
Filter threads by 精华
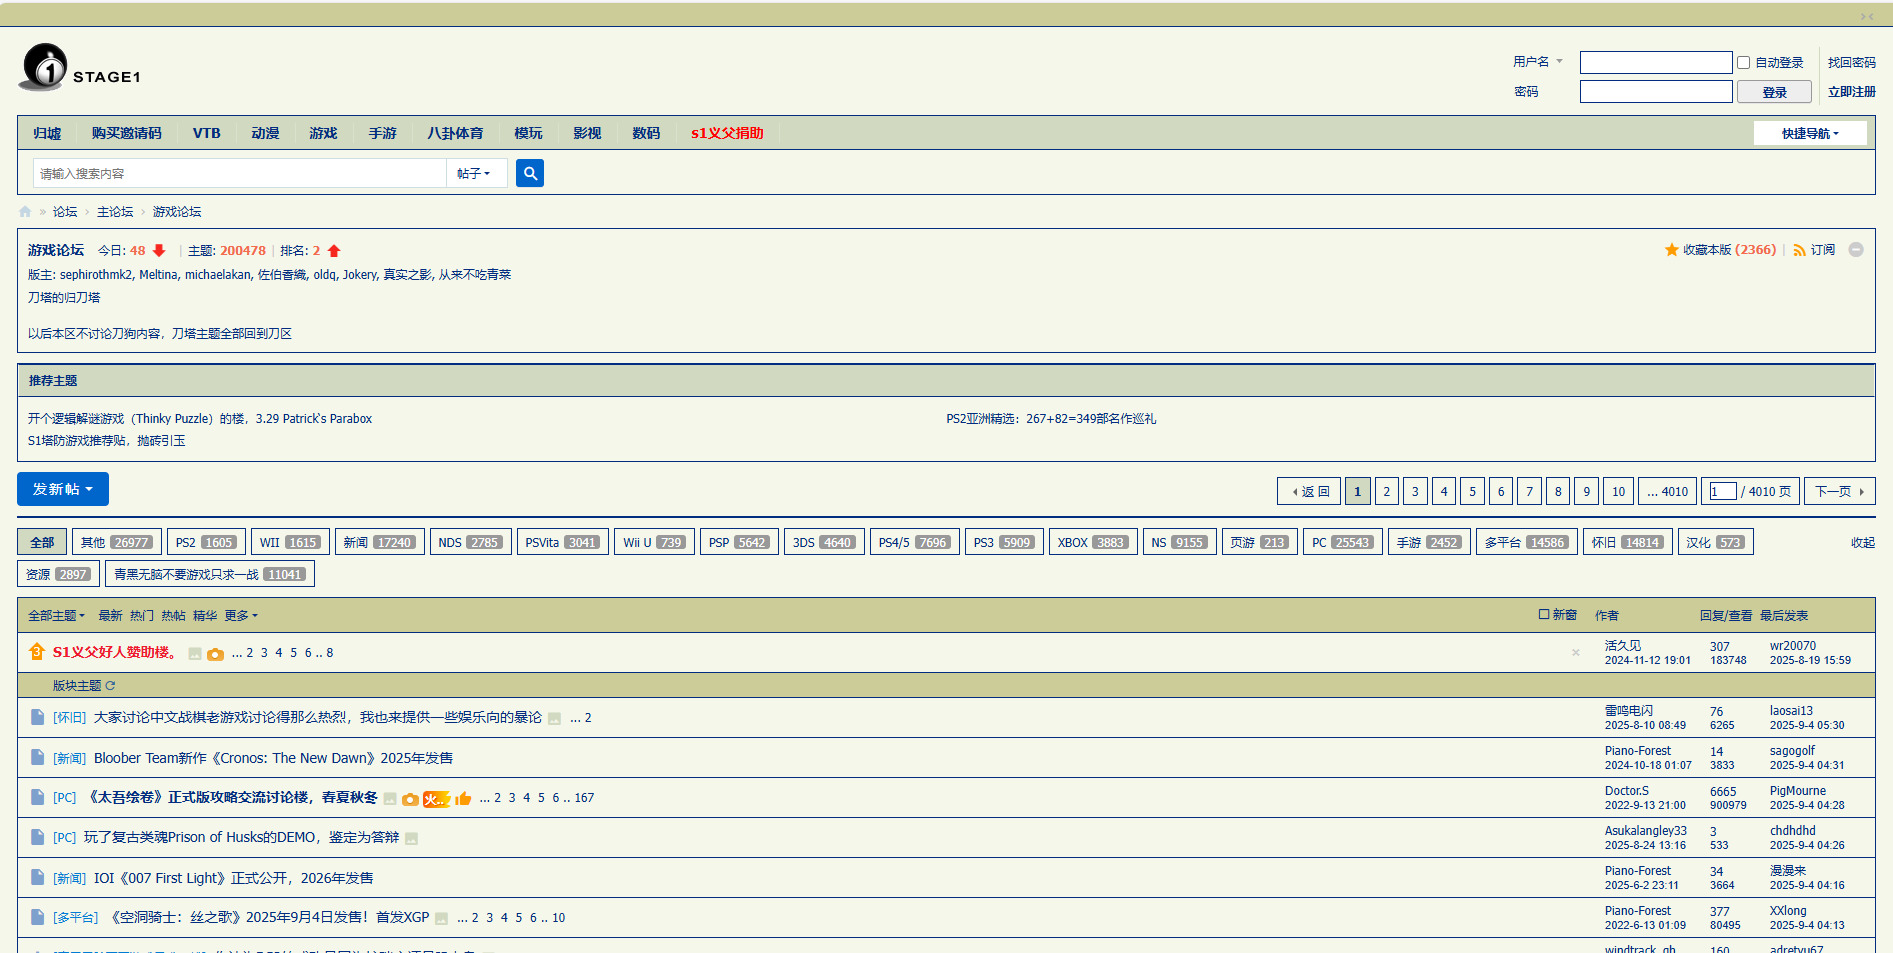[x=205, y=616]
